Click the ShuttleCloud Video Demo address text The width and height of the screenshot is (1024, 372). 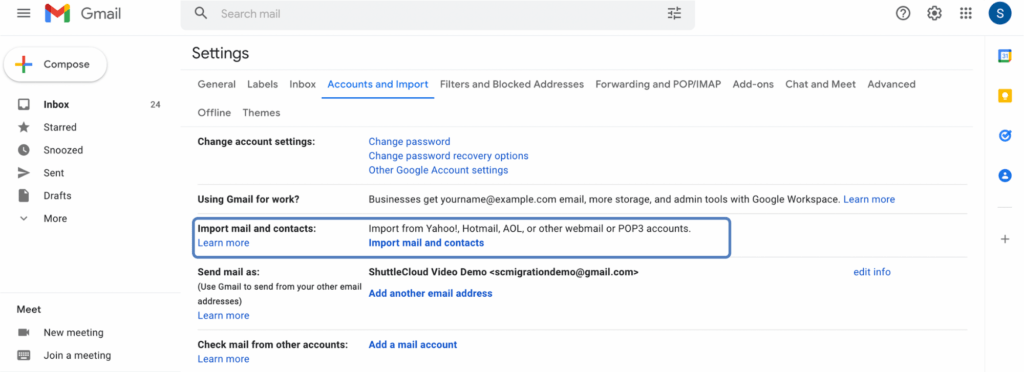(x=504, y=272)
